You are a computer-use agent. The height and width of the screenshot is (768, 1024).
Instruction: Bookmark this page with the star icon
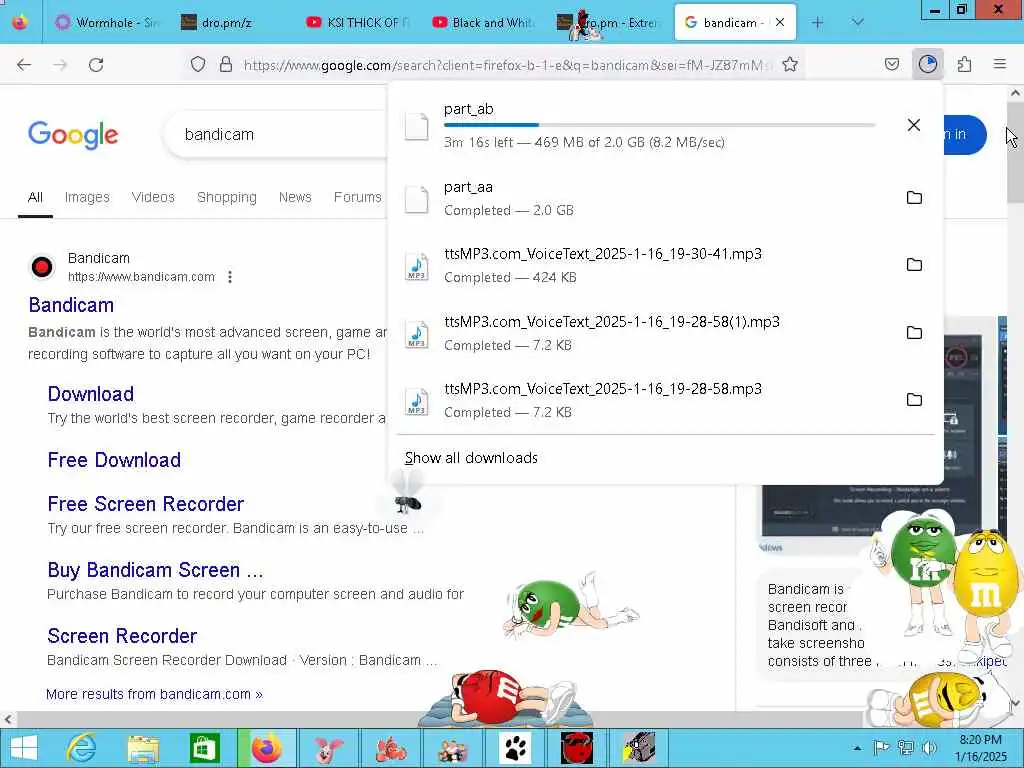click(x=790, y=64)
